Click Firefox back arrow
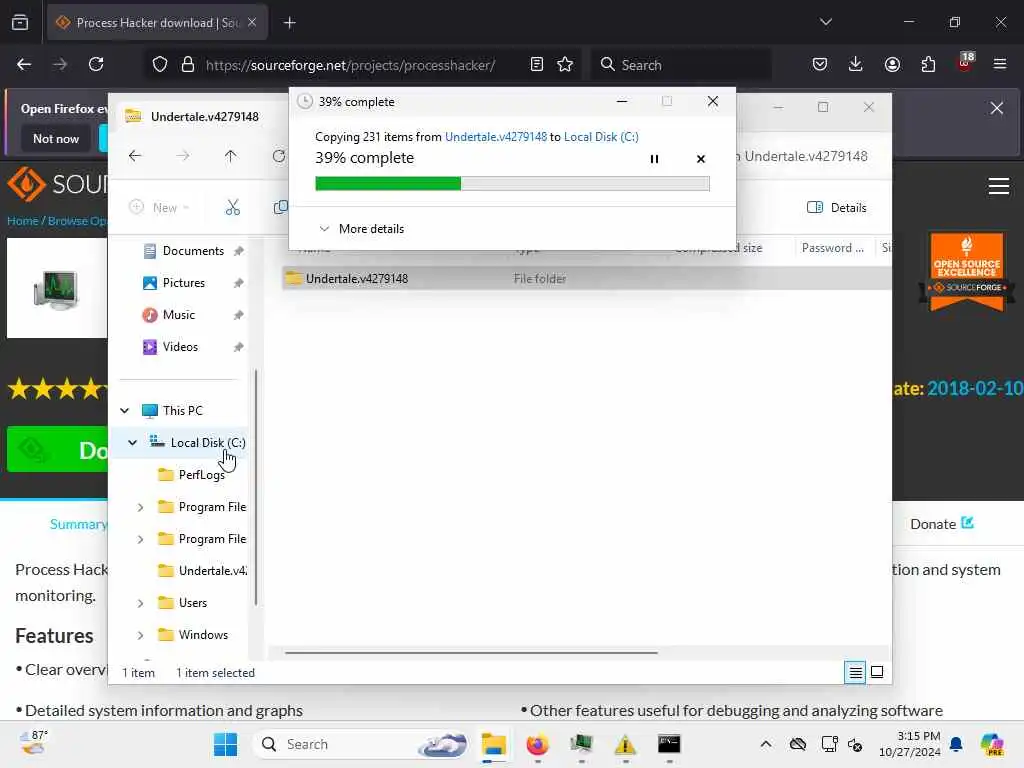 [x=24, y=65]
